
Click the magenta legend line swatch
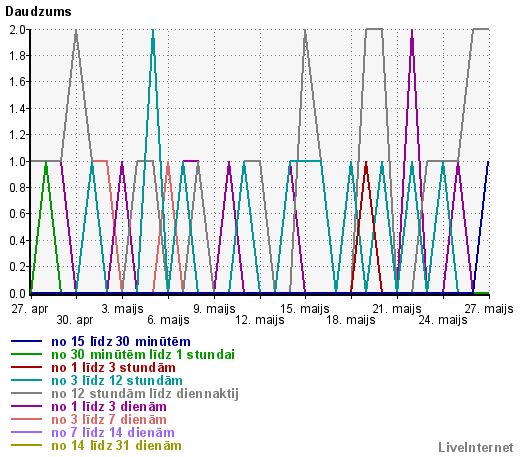pyautogui.click(x=26, y=406)
